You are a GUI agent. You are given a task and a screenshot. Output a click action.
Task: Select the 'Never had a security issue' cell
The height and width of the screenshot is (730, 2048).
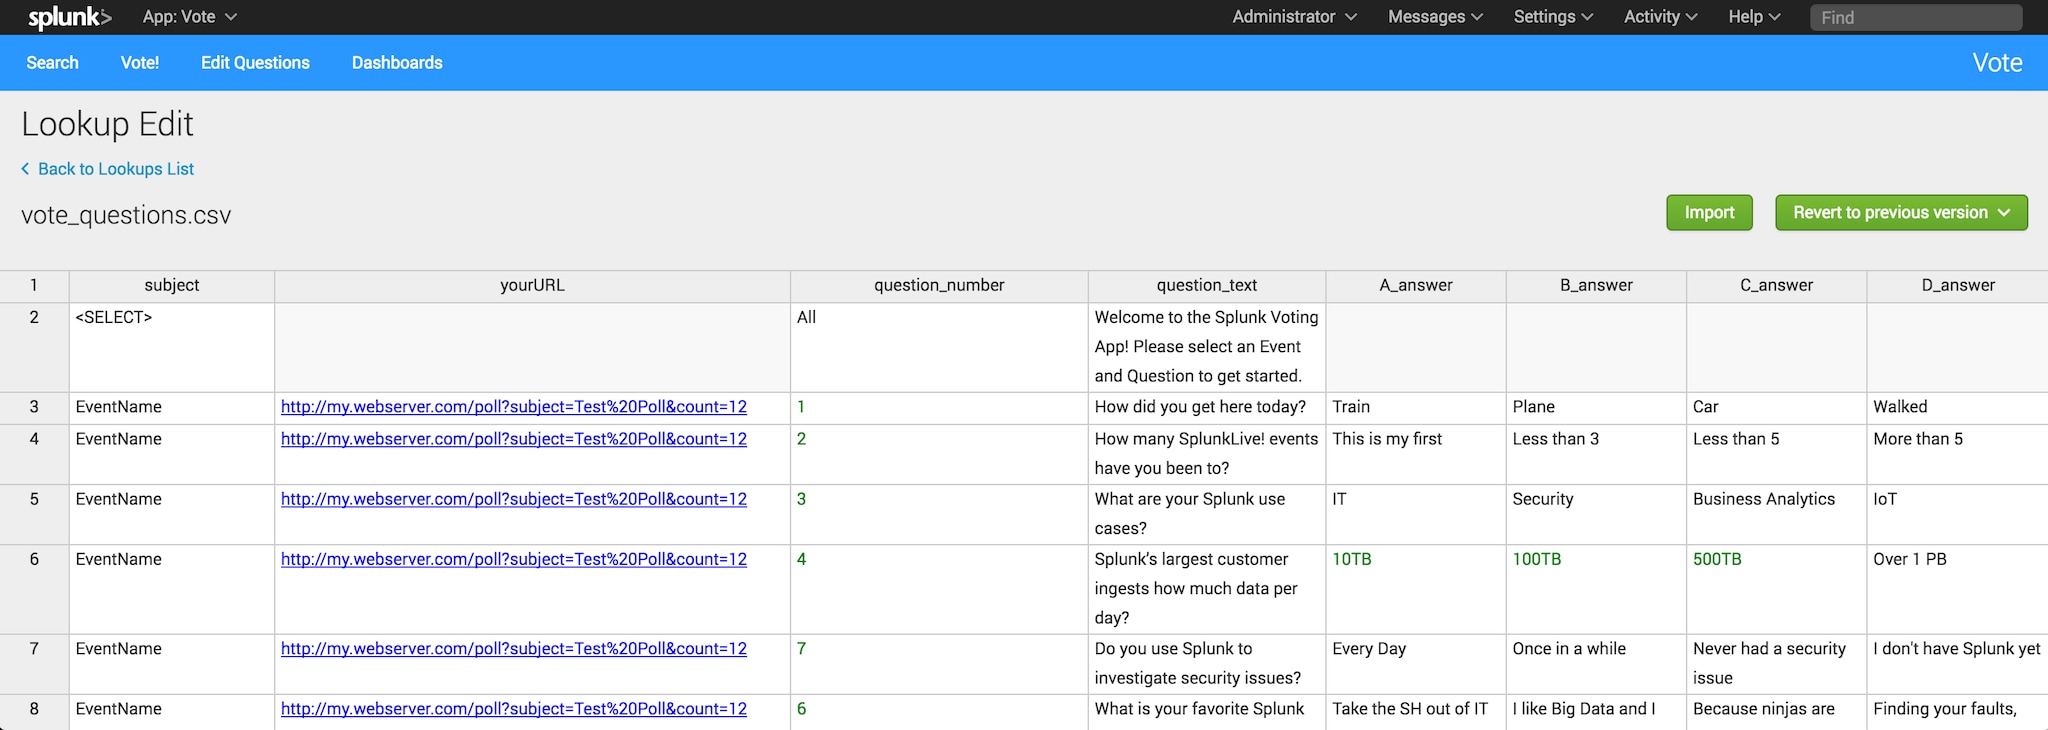click(x=1776, y=664)
